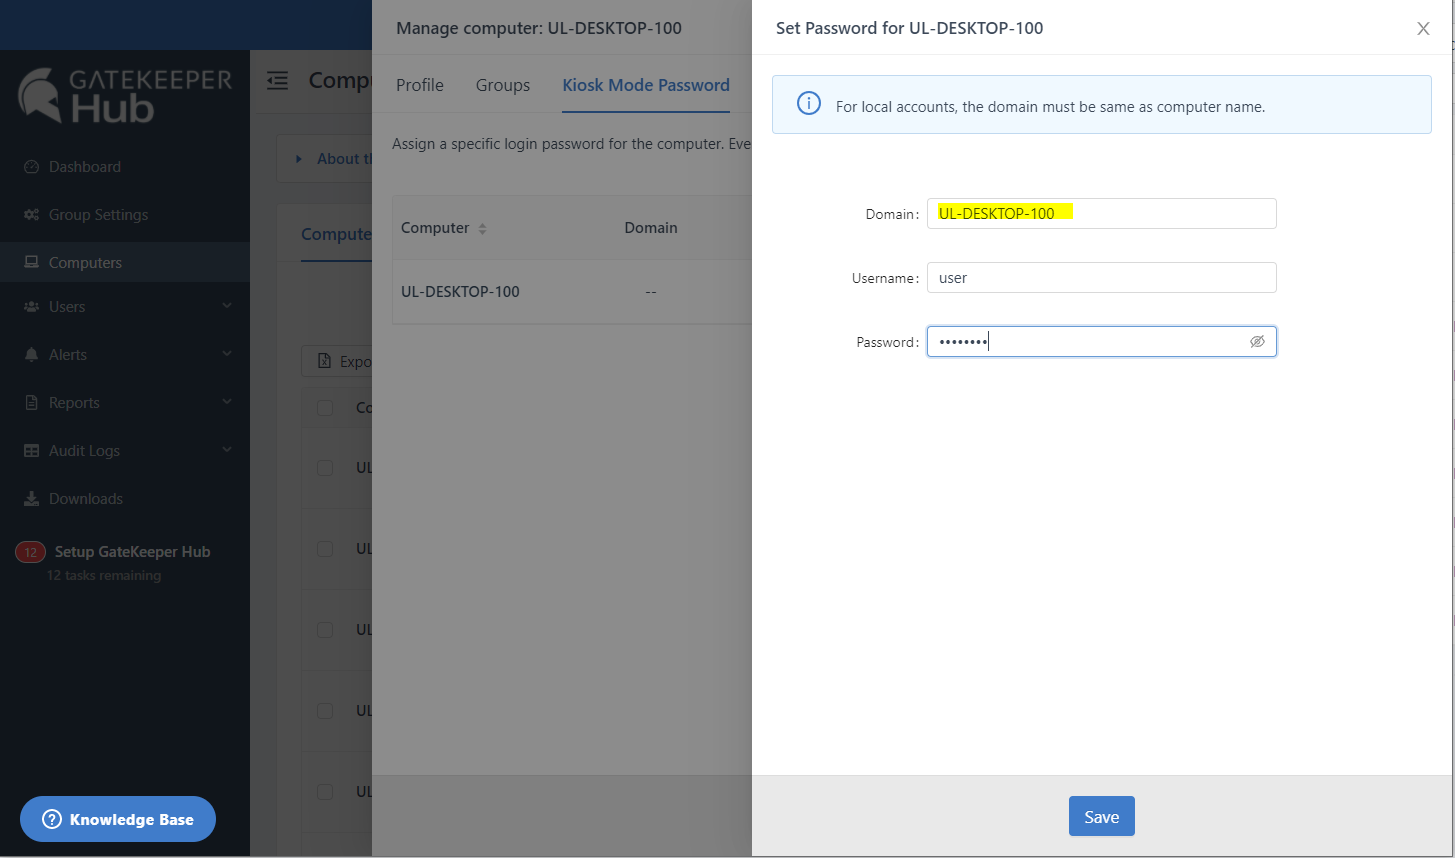Tick the first row checkbox in computers list
1455x858 pixels.
325,468
